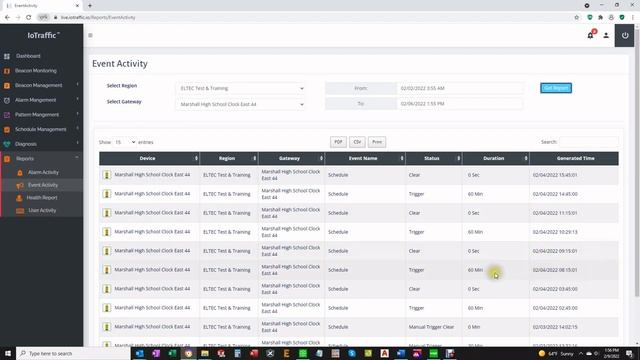Click the sort arrows on Device column
This screenshot has height=360, width=640.
coord(196,158)
